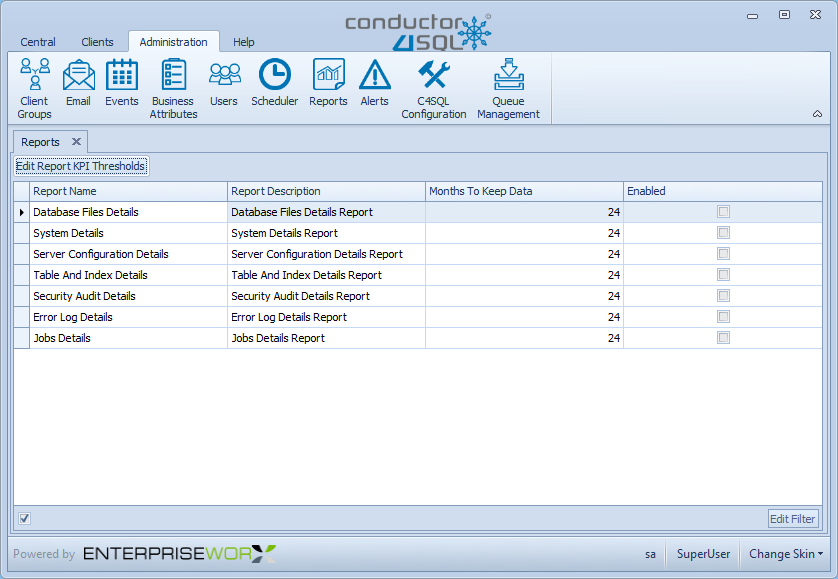Edit months value for Jobs Details row
The width and height of the screenshot is (838, 579).
524,338
